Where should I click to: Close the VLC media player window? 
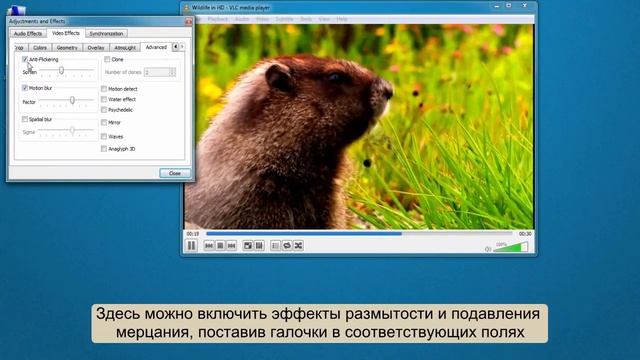click(525, 6)
